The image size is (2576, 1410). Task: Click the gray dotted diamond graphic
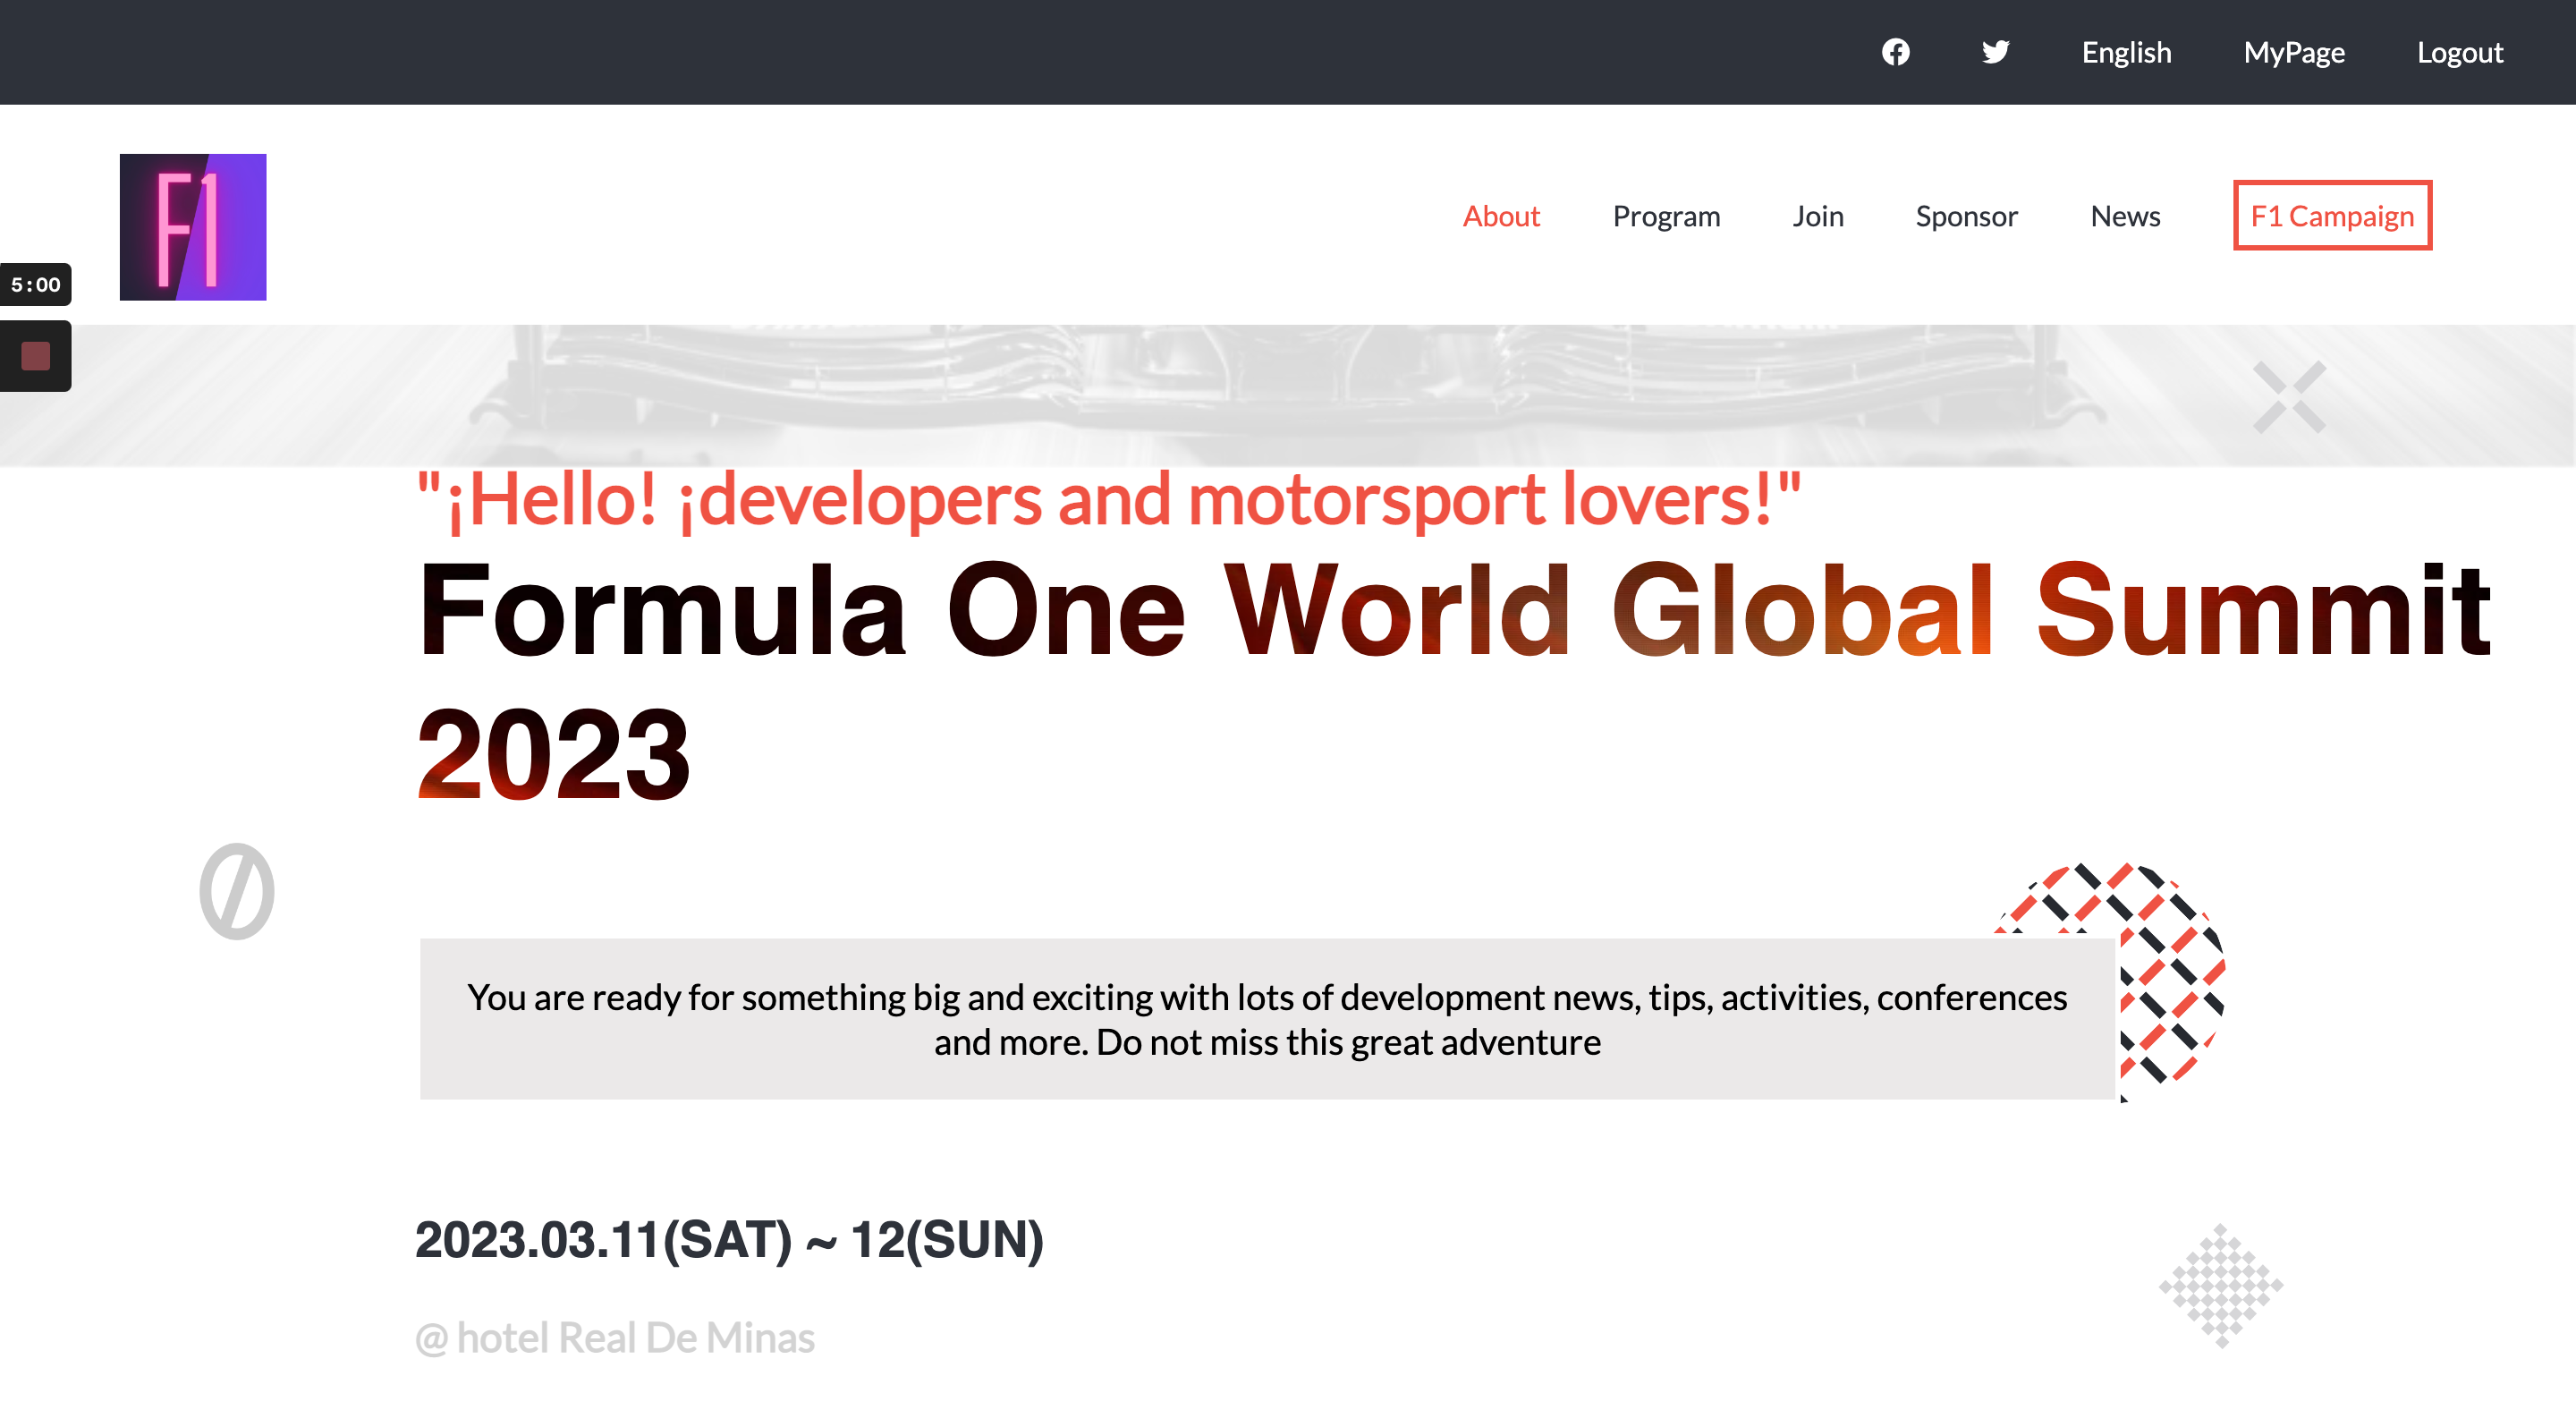(2221, 1286)
